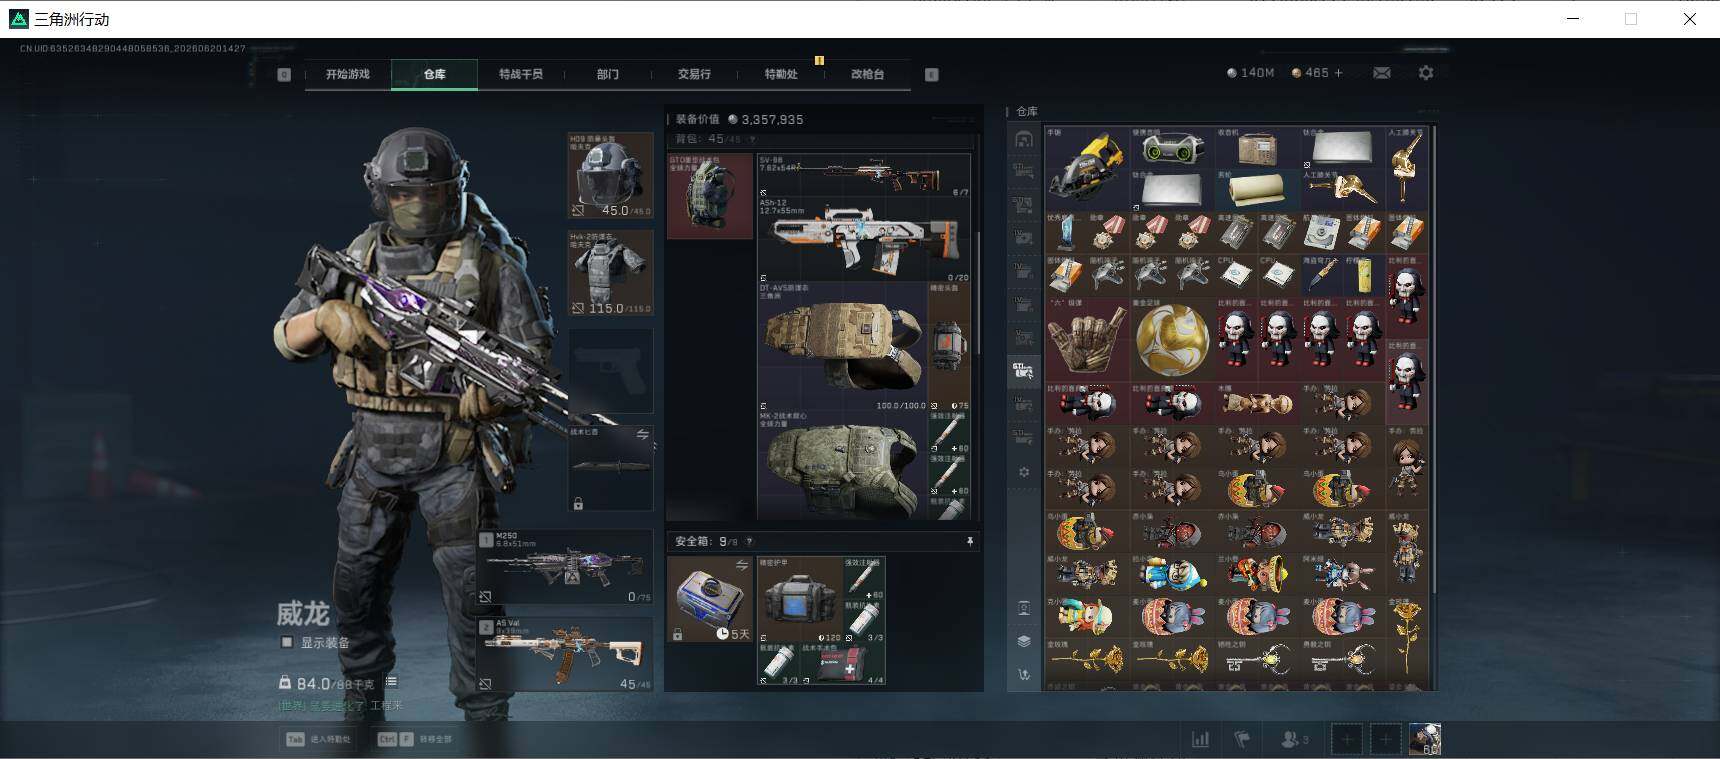Click the E next-tab key icon
Viewport: 1720px width, 759px height.
931,74
